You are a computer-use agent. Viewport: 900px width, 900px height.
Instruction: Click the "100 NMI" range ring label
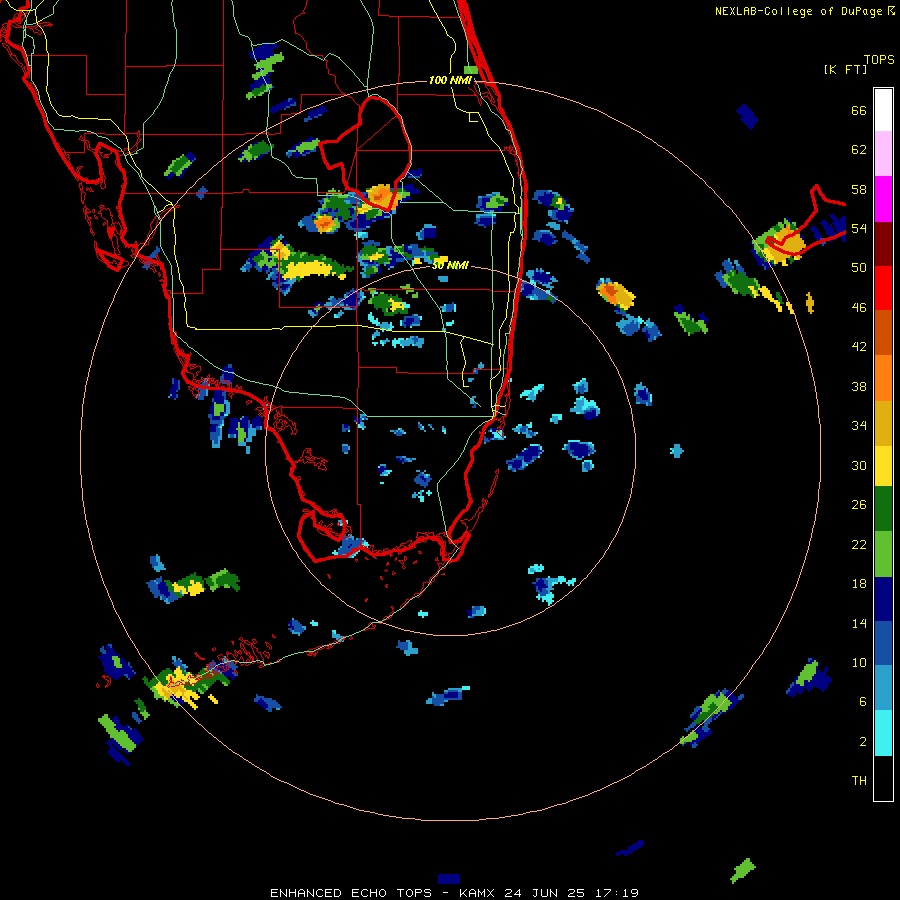[x=450, y=80]
